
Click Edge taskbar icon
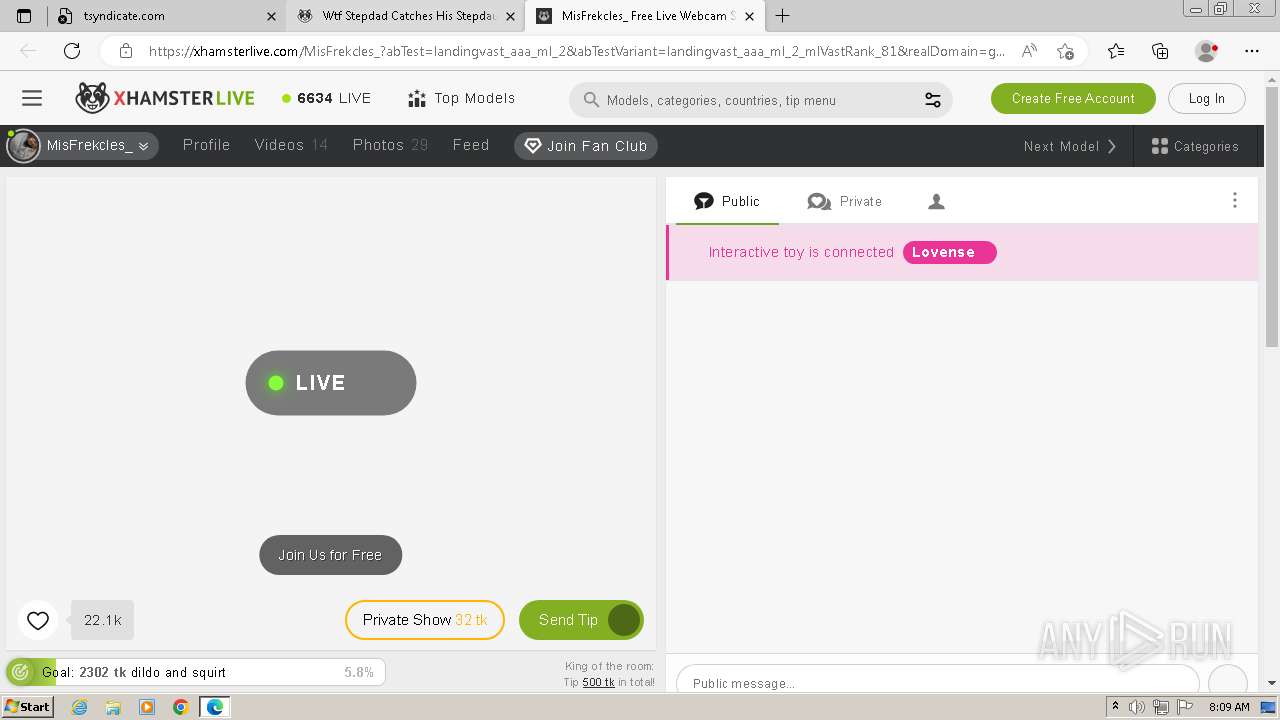point(215,707)
